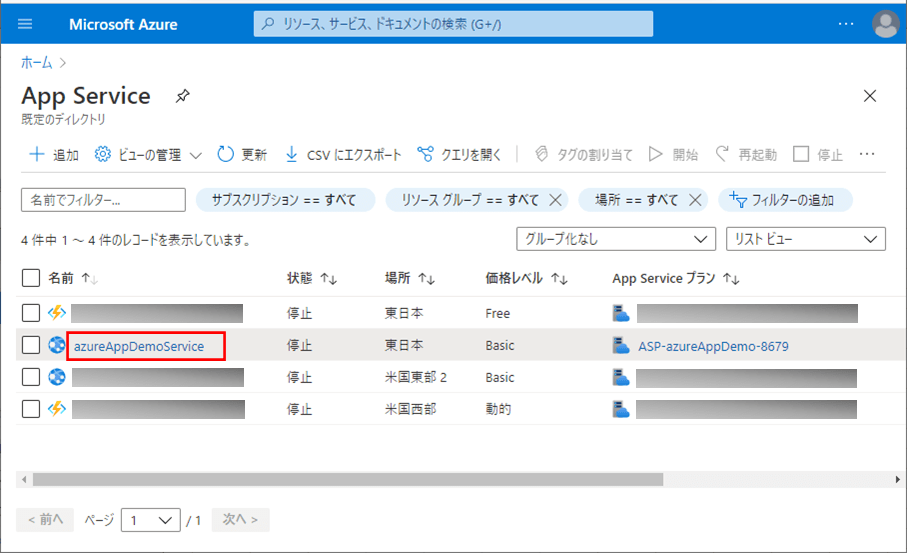This screenshot has width=907, height=553.
Task: Open the toolbar overflow ellipsis menu
Action: [x=867, y=154]
